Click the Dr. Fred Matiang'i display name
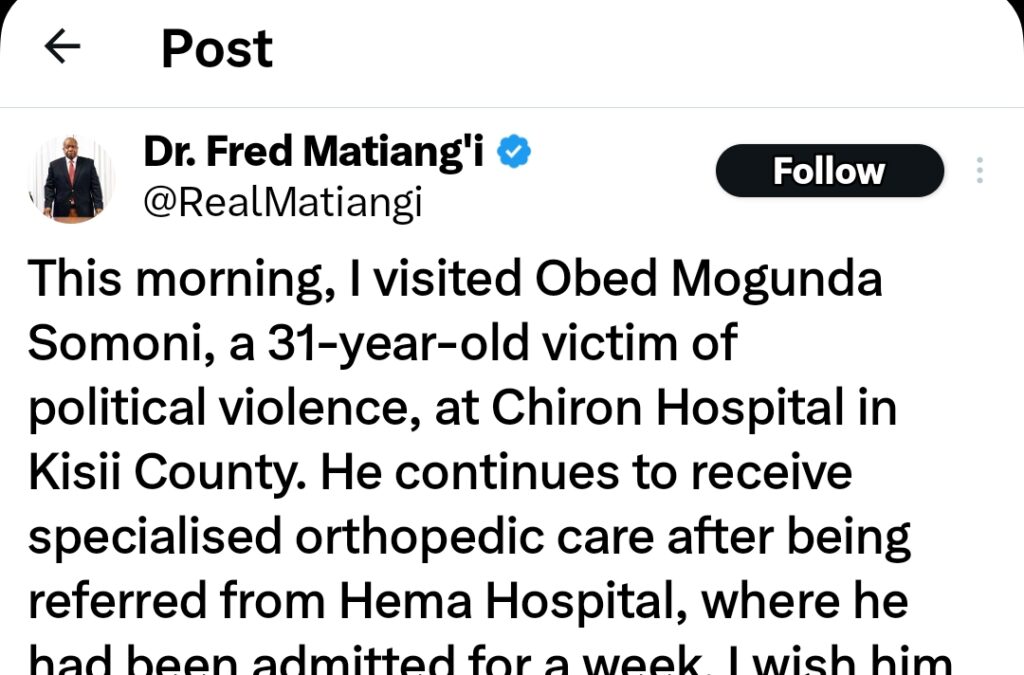This screenshot has width=1024, height=675. click(316, 152)
